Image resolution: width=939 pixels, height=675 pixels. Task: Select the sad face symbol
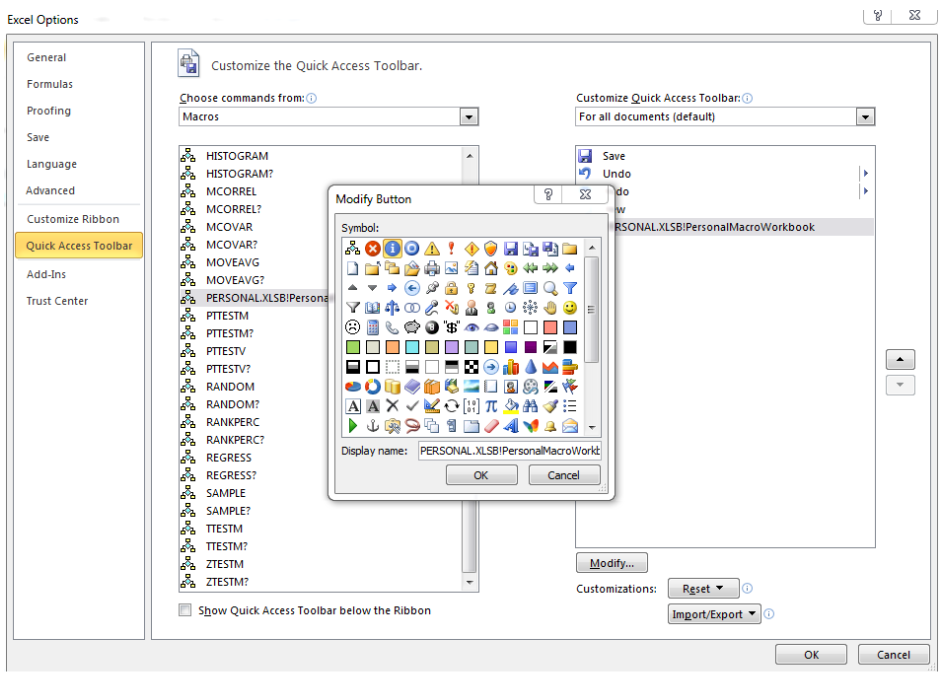click(353, 327)
